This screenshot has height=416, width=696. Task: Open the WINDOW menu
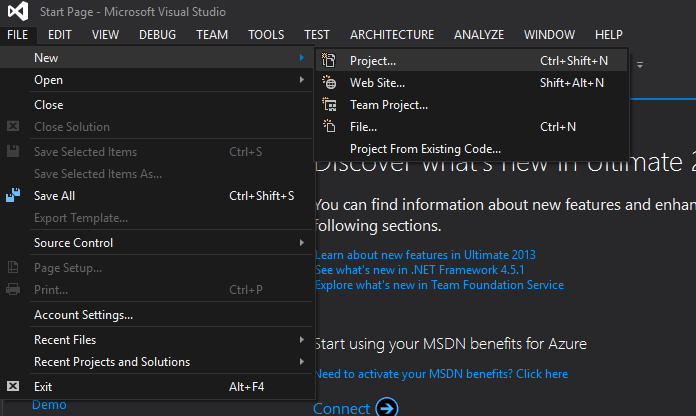(x=549, y=35)
